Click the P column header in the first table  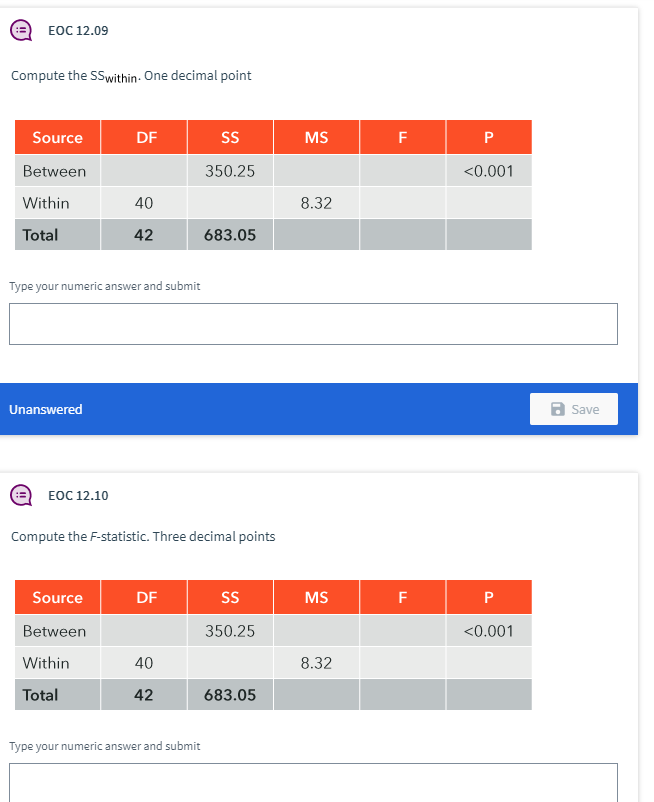pos(488,137)
